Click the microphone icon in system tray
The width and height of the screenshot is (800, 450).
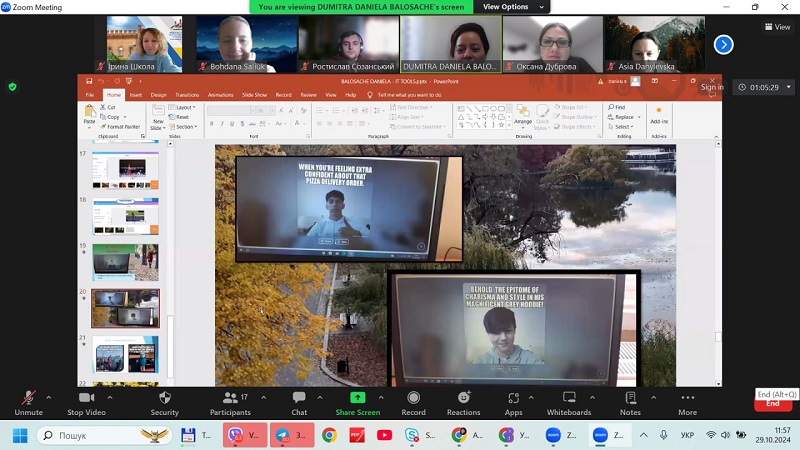[x=663, y=435]
